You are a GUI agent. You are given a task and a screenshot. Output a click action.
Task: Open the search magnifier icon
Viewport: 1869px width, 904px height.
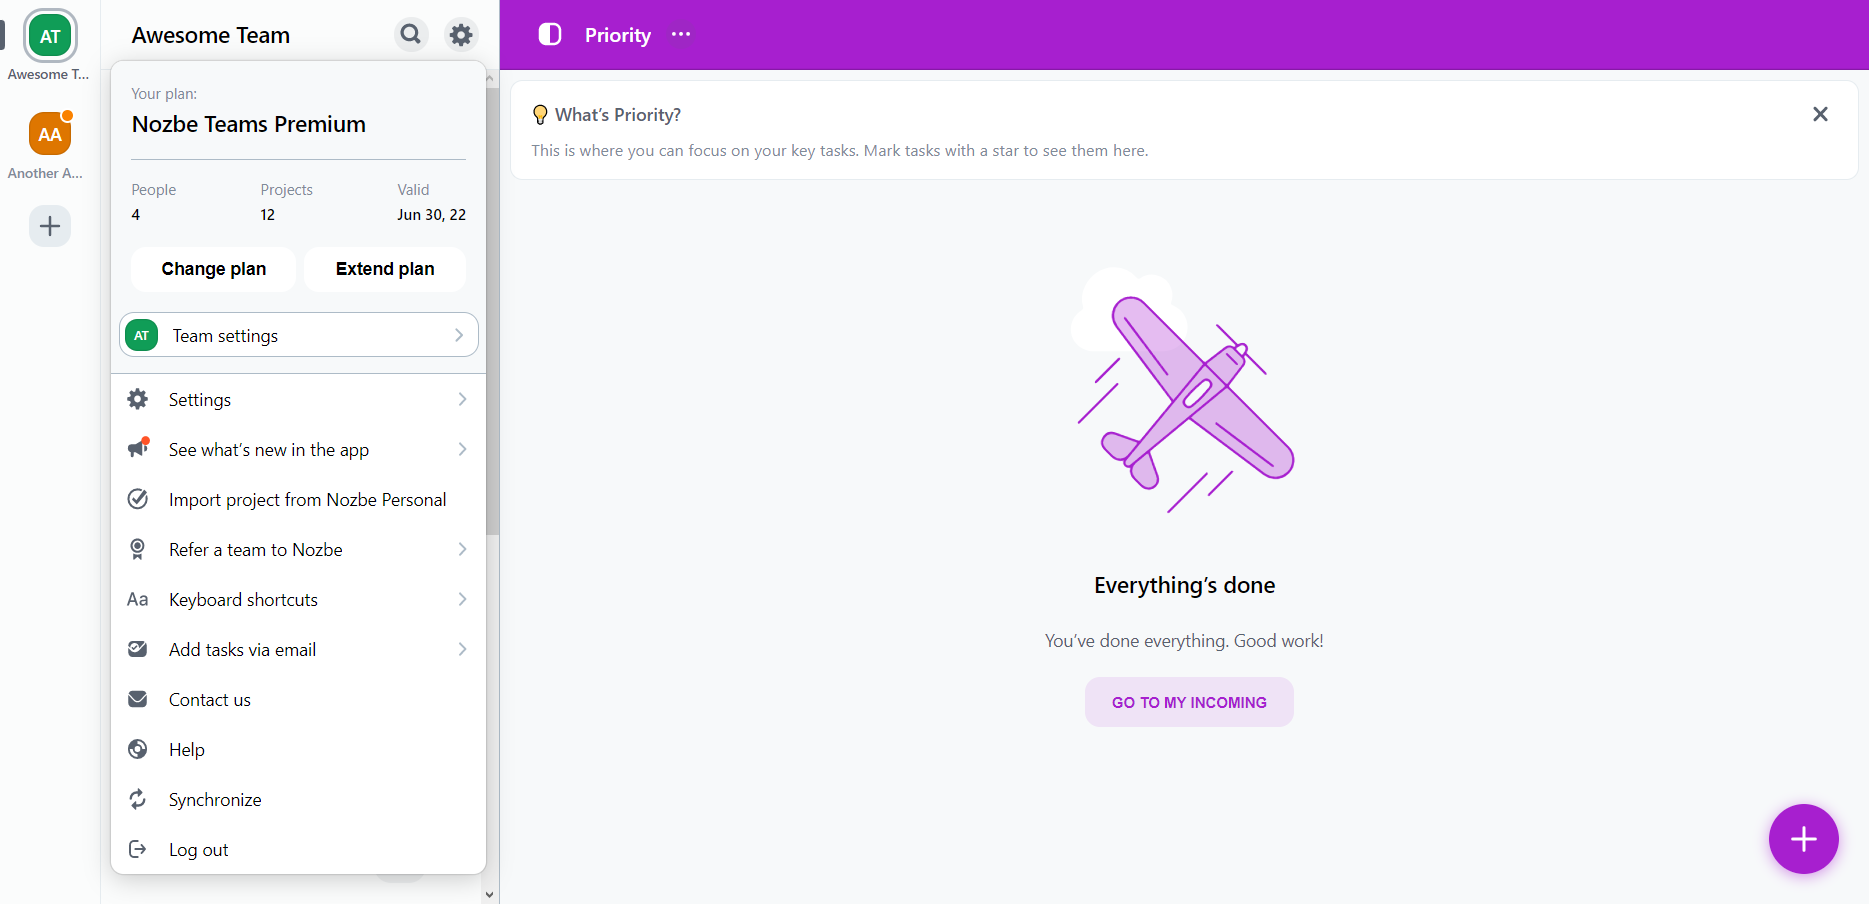(411, 35)
